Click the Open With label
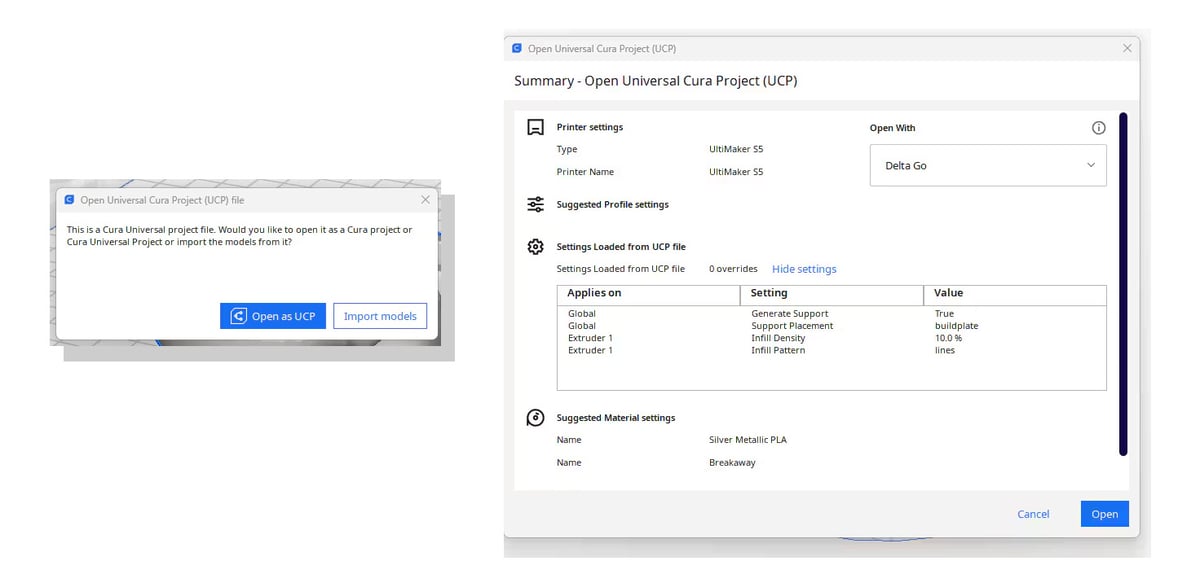The image size is (1200, 583). click(x=892, y=128)
